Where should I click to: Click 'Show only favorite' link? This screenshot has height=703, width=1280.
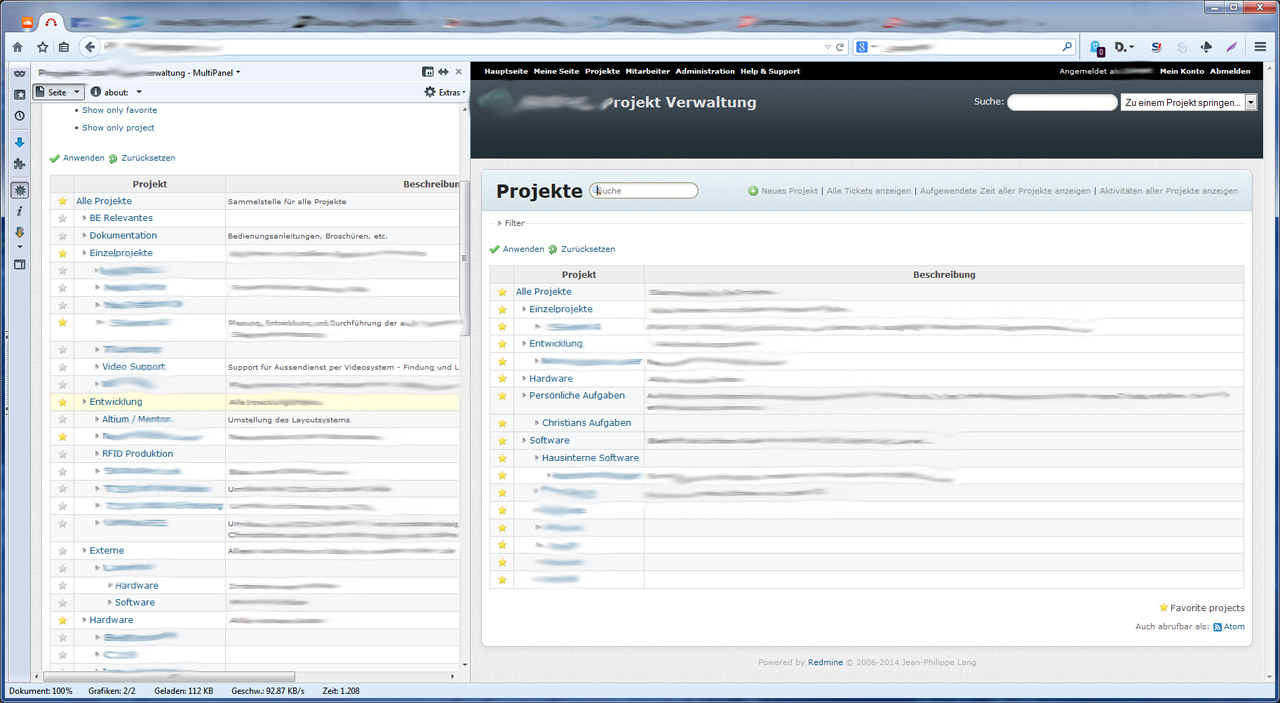click(119, 110)
